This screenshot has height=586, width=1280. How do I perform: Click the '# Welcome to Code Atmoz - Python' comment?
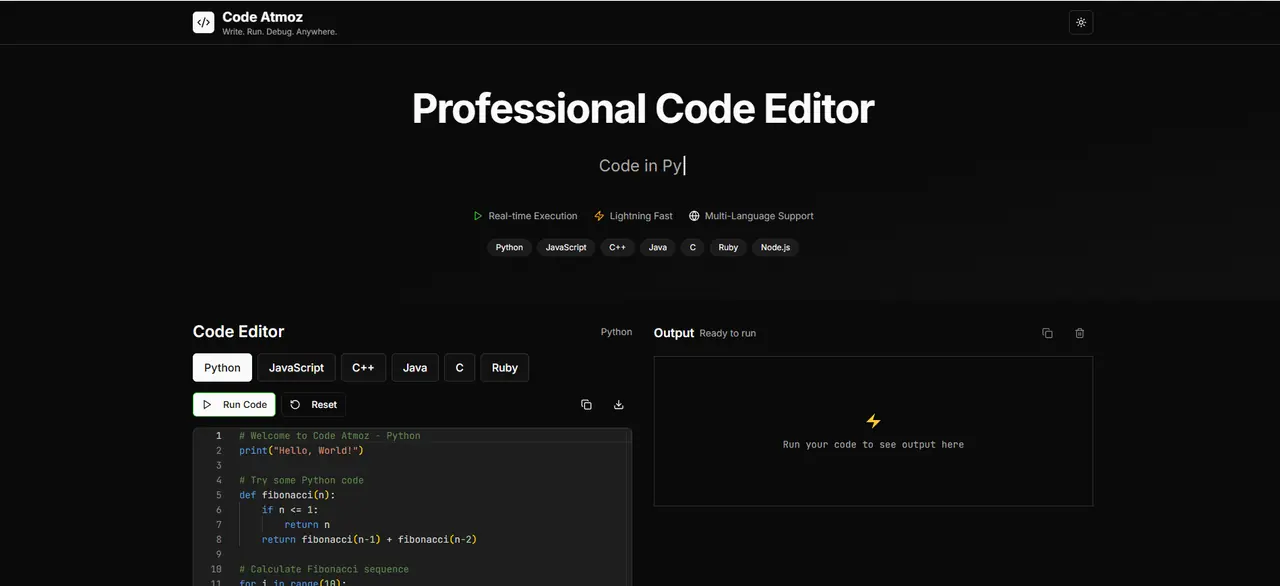click(x=330, y=436)
